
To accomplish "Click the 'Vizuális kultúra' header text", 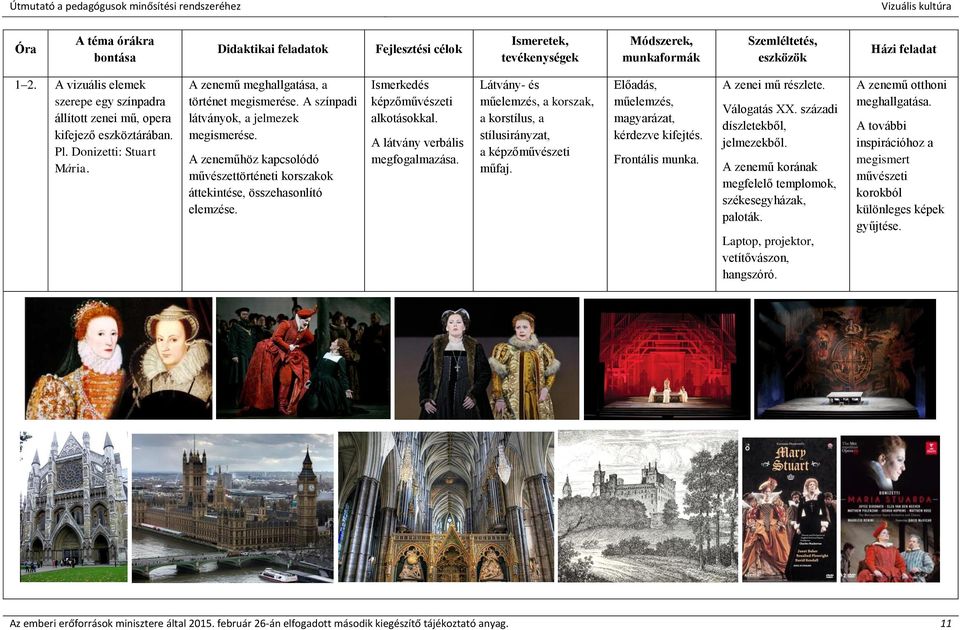I will [916, 7].
